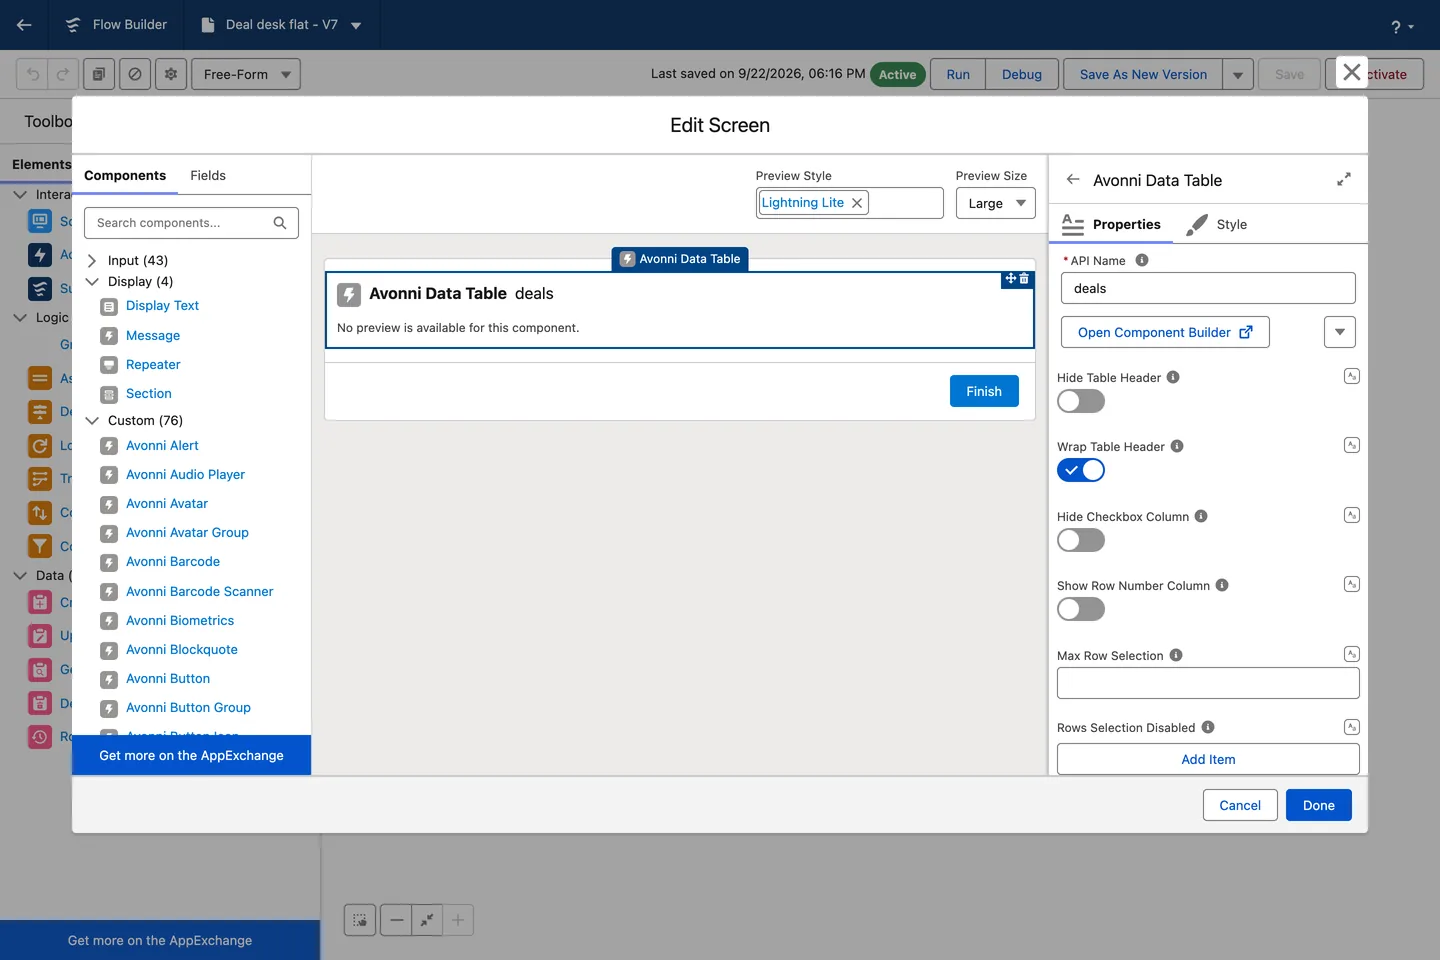The image size is (1440, 960).
Task: Open flow settings gear icon
Action: (171, 74)
